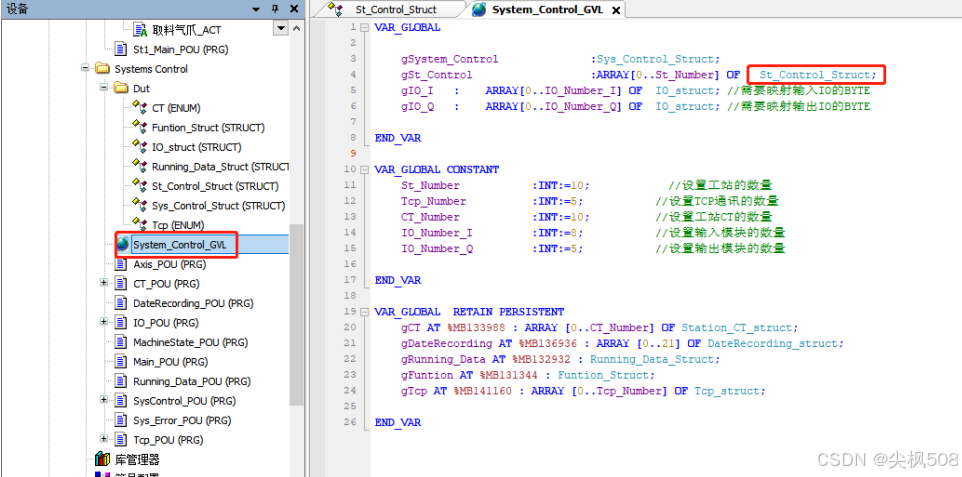Screen dimensions: 962x477
Task: Click the St1_Main_POU program icon
Action: tap(122, 49)
